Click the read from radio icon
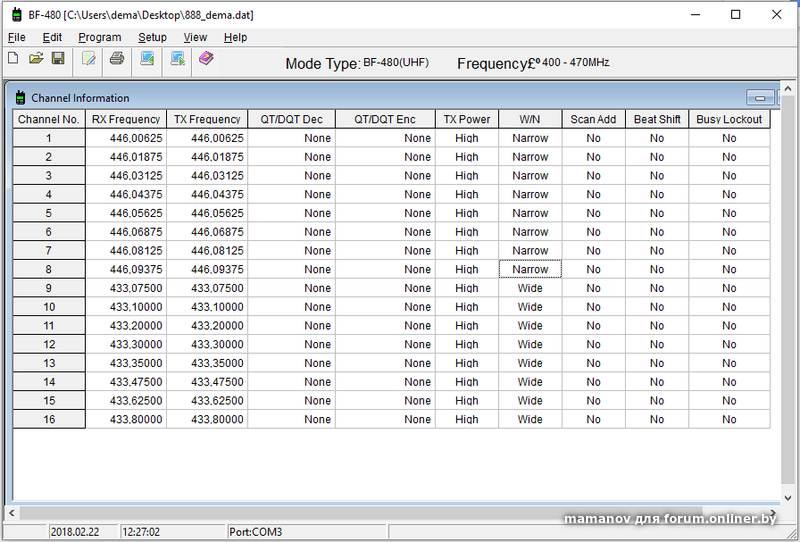 147,59
